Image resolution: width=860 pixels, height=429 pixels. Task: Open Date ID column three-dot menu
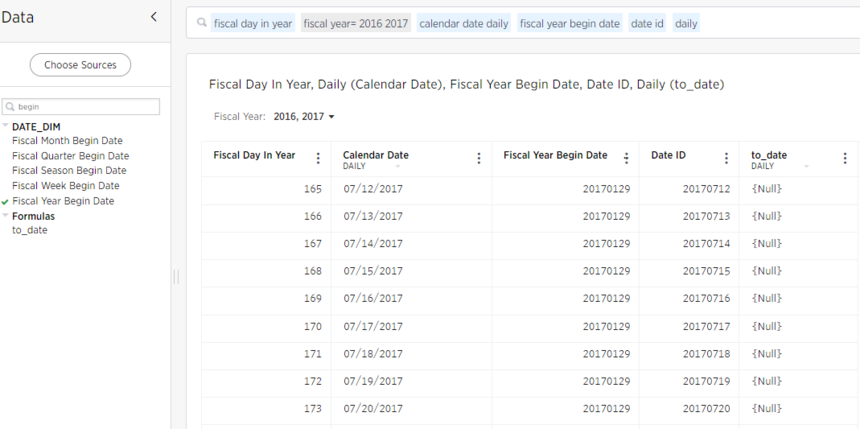[x=727, y=159]
